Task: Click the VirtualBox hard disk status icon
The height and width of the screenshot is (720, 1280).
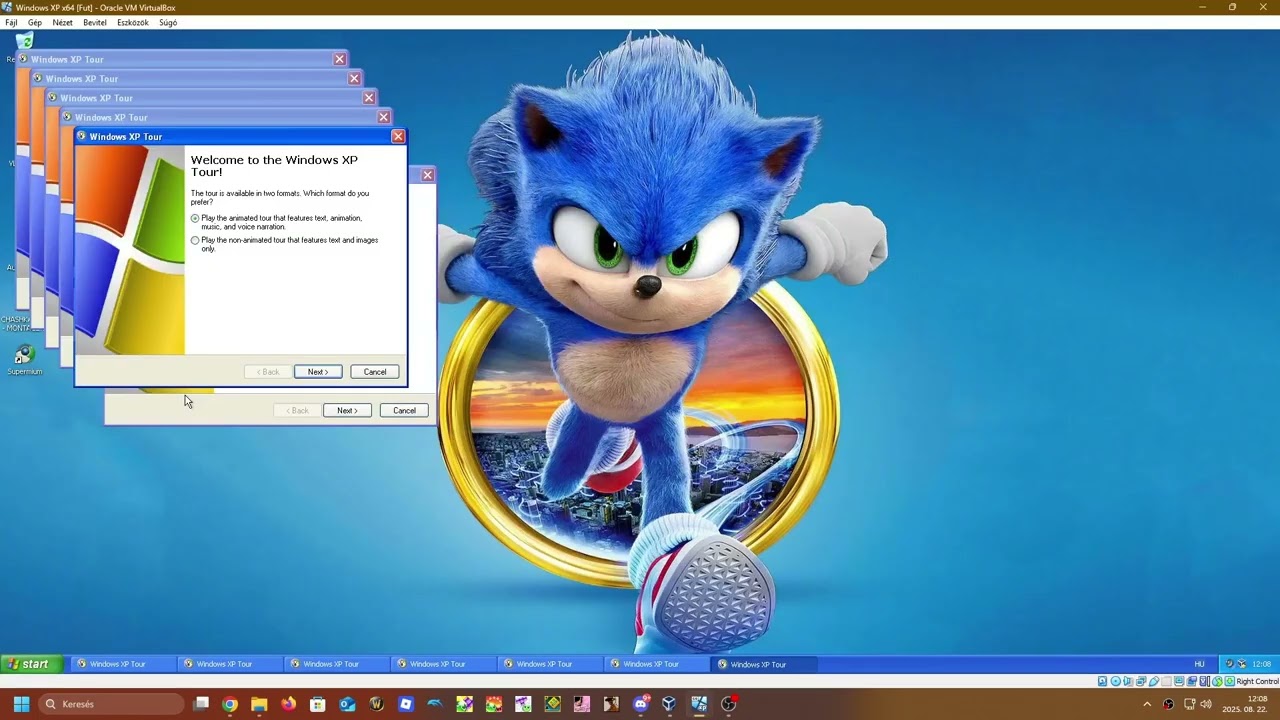Action: pos(1103,681)
